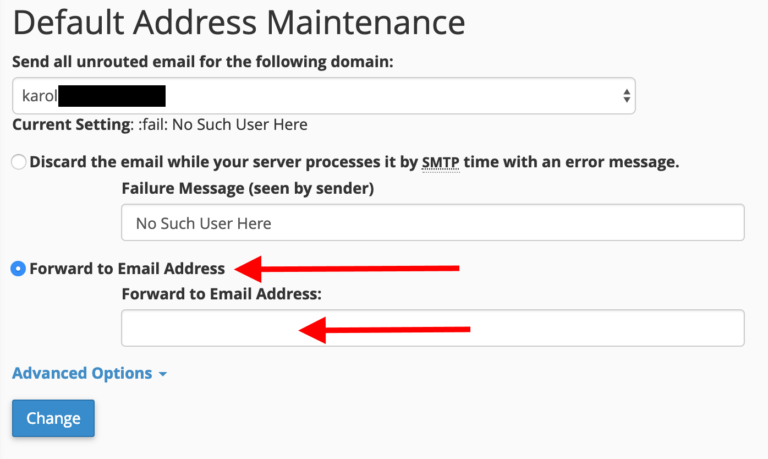This screenshot has width=768, height=459.
Task: Click the up-down arrows on domain selector
Action: [x=626, y=96]
